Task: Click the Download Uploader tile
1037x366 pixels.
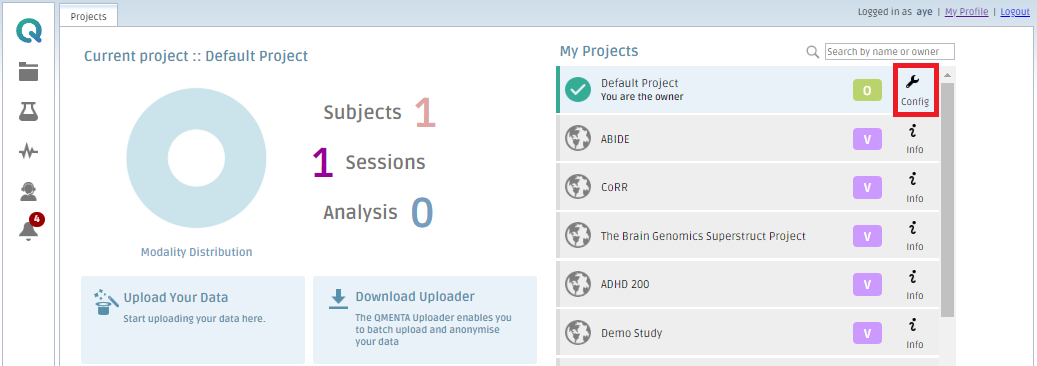Action: (425, 320)
